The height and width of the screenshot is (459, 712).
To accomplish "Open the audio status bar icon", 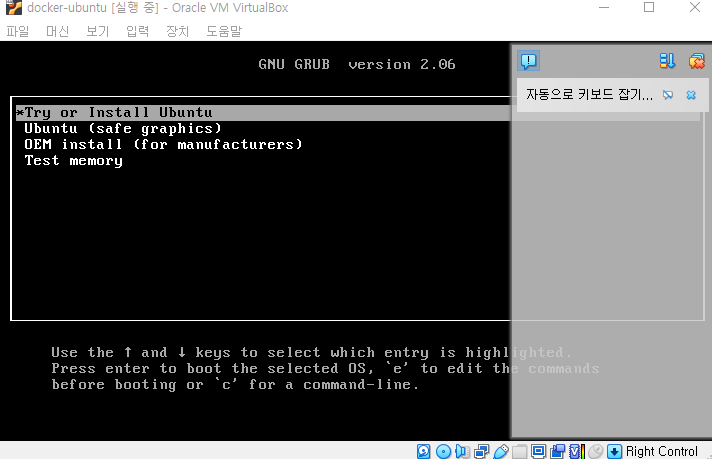I will [462, 451].
